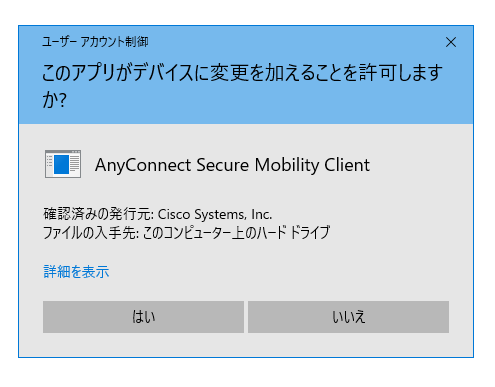Click the word Mobility in app name
This screenshot has width=495, height=387.
click(287, 166)
